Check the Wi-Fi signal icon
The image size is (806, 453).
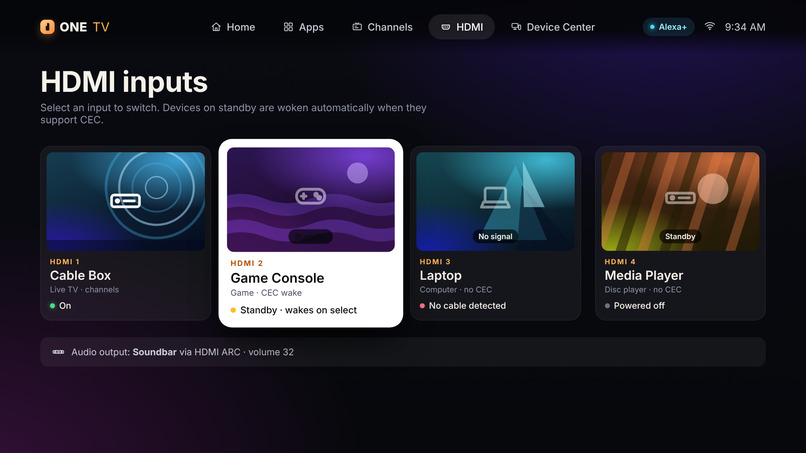point(709,26)
